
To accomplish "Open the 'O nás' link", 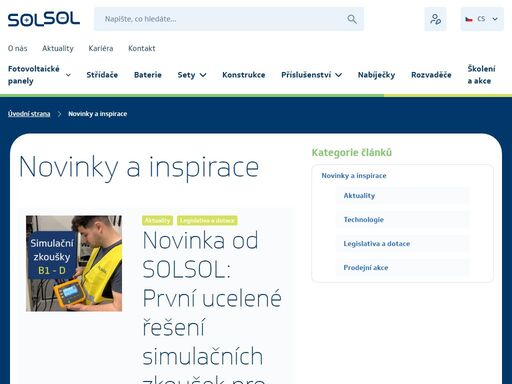I will pyautogui.click(x=17, y=48).
